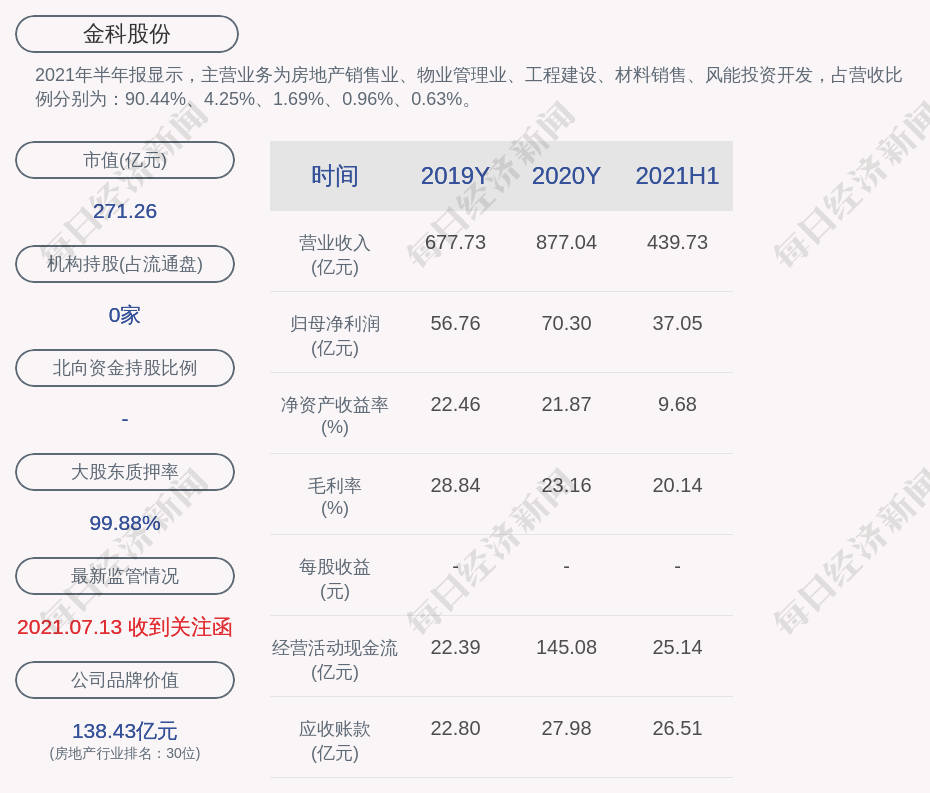The image size is (930, 793).
Task: Click the 归母净利润(亿元) row label
Action: tap(335, 336)
